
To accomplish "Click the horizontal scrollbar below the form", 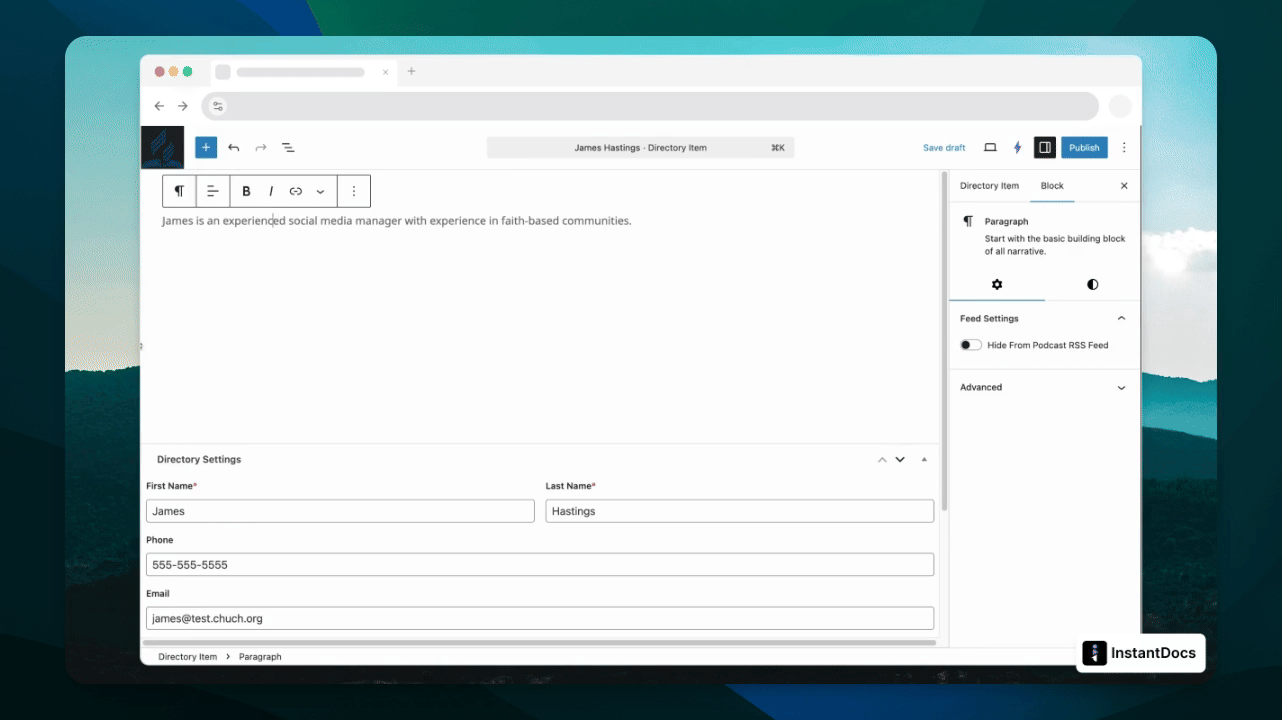I will pyautogui.click(x=540, y=642).
